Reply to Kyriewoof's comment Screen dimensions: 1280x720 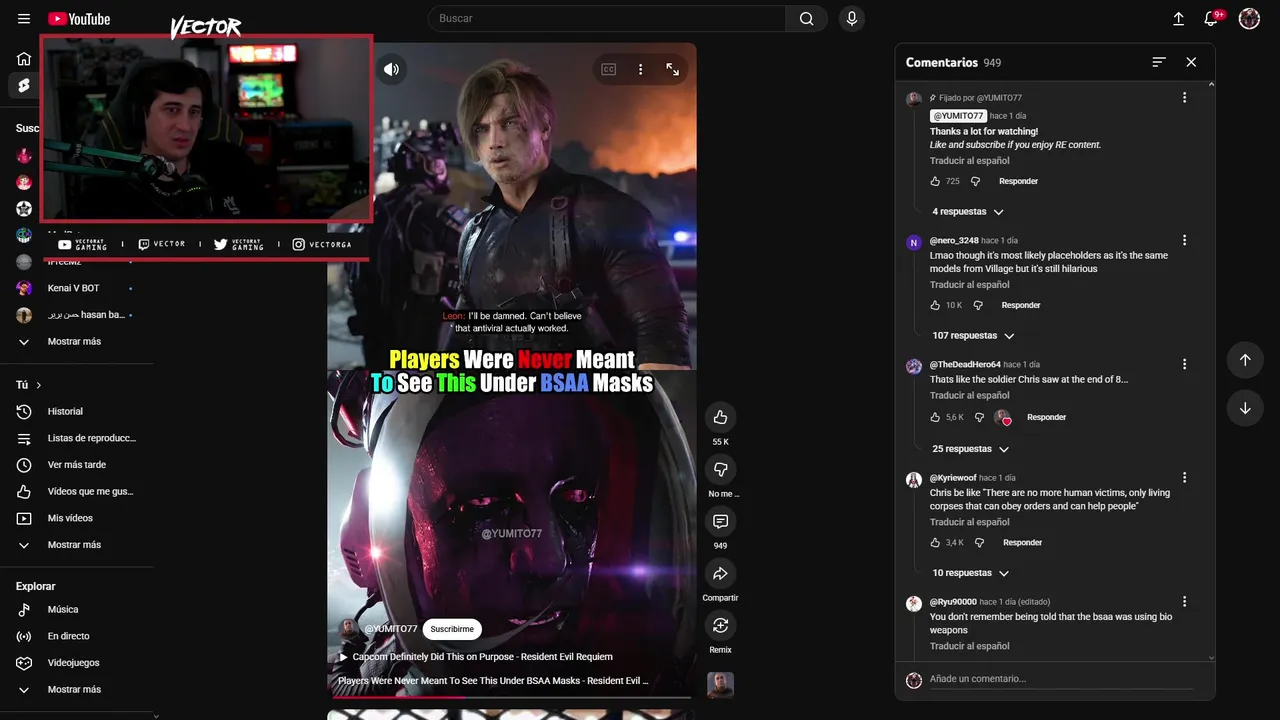point(1022,542)
